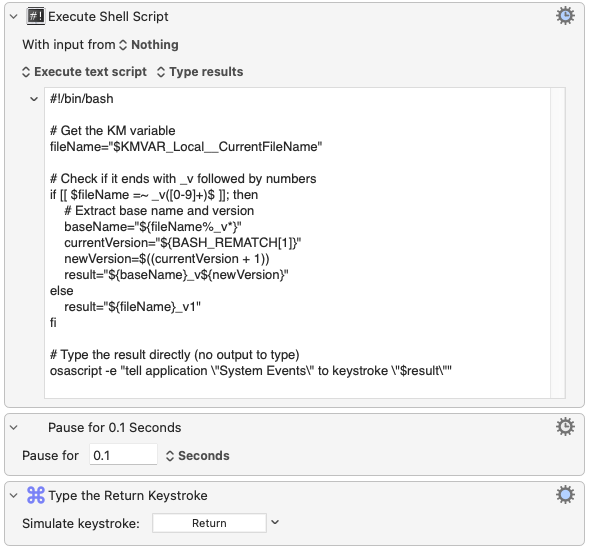Click the shell script terminal icon
Image resolution: width=590 pixels, height=549 pixels.
36,17
